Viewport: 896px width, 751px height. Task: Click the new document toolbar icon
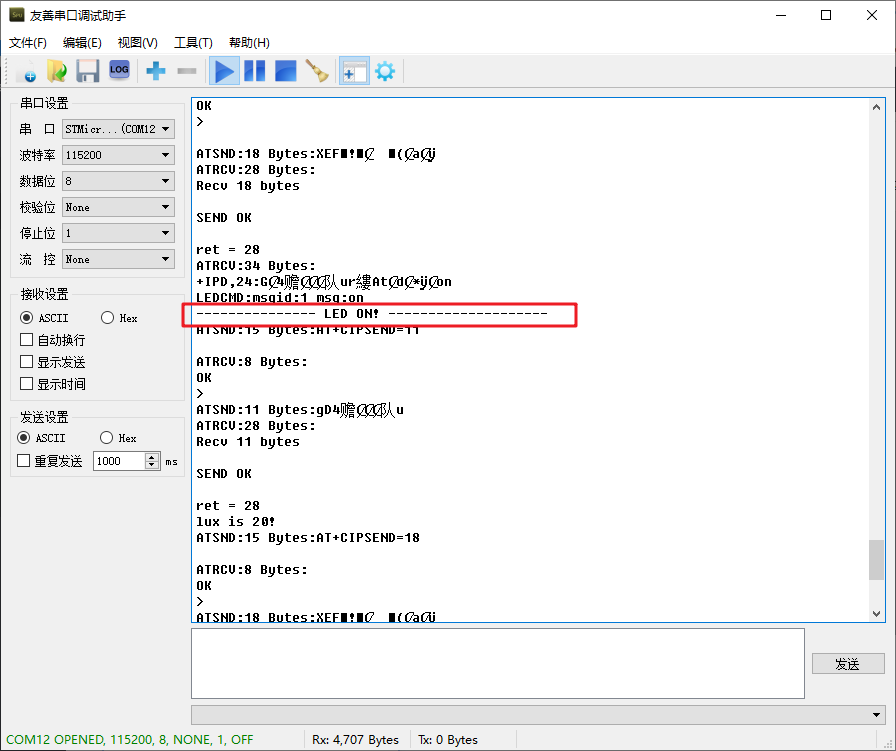pyautogui.click(x=26, y=71)
